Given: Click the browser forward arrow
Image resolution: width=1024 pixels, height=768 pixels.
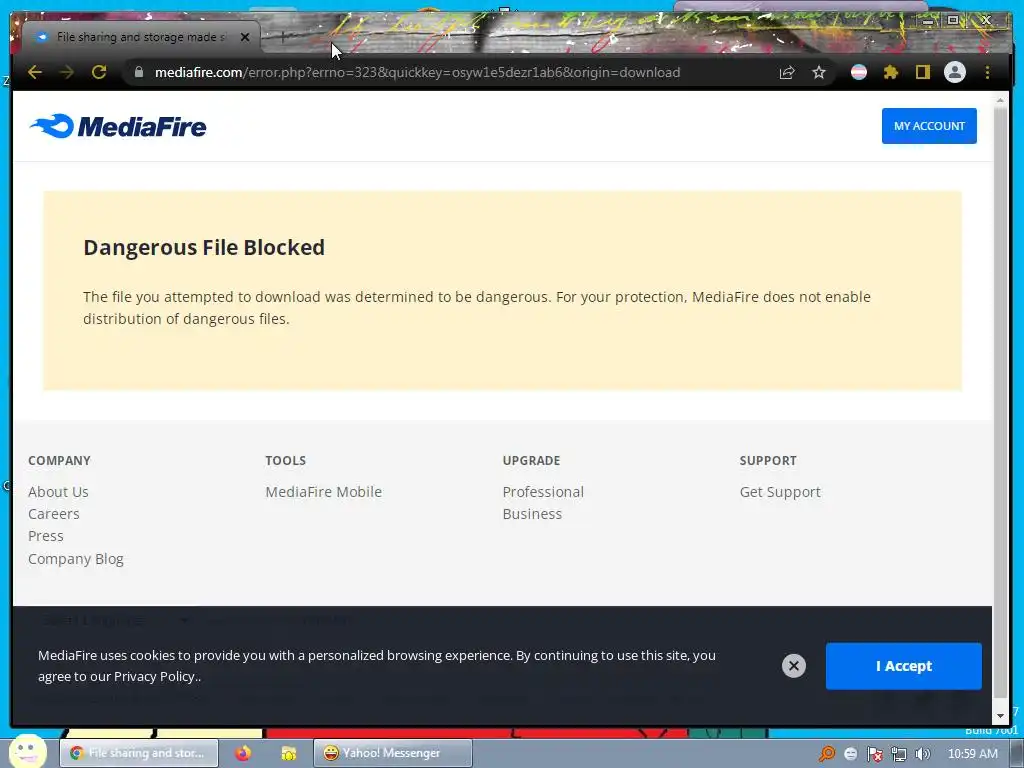Looking at the screenshot, I should point(67,72).
